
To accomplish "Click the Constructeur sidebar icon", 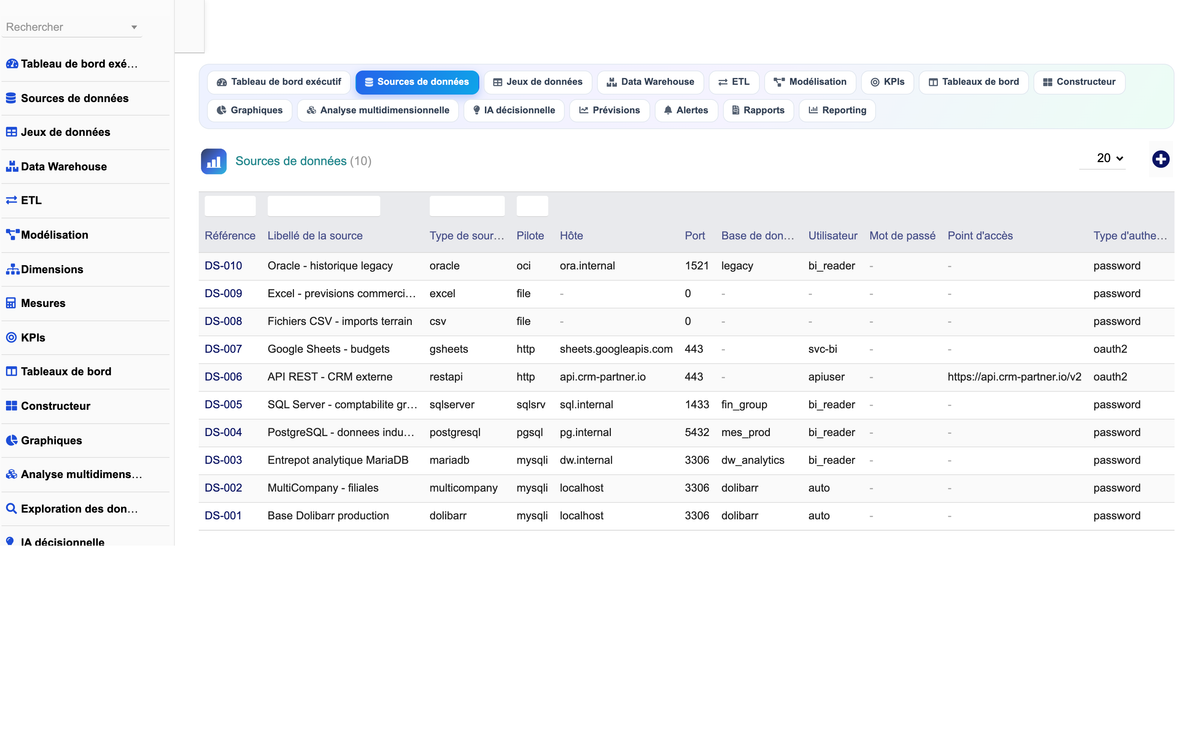I will [x=12, y=406].
